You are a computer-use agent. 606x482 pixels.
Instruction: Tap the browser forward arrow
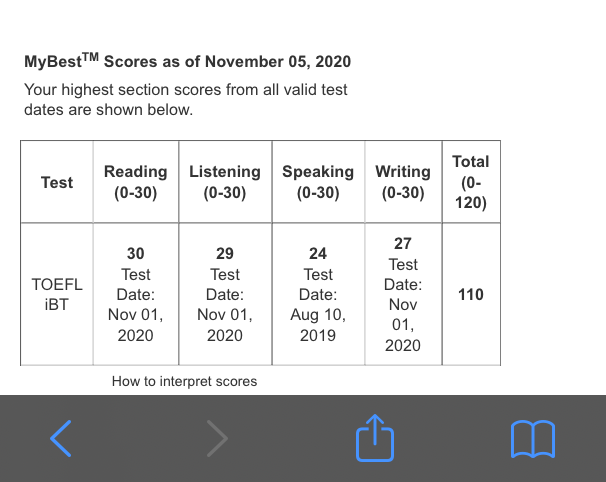pos(217,438)
